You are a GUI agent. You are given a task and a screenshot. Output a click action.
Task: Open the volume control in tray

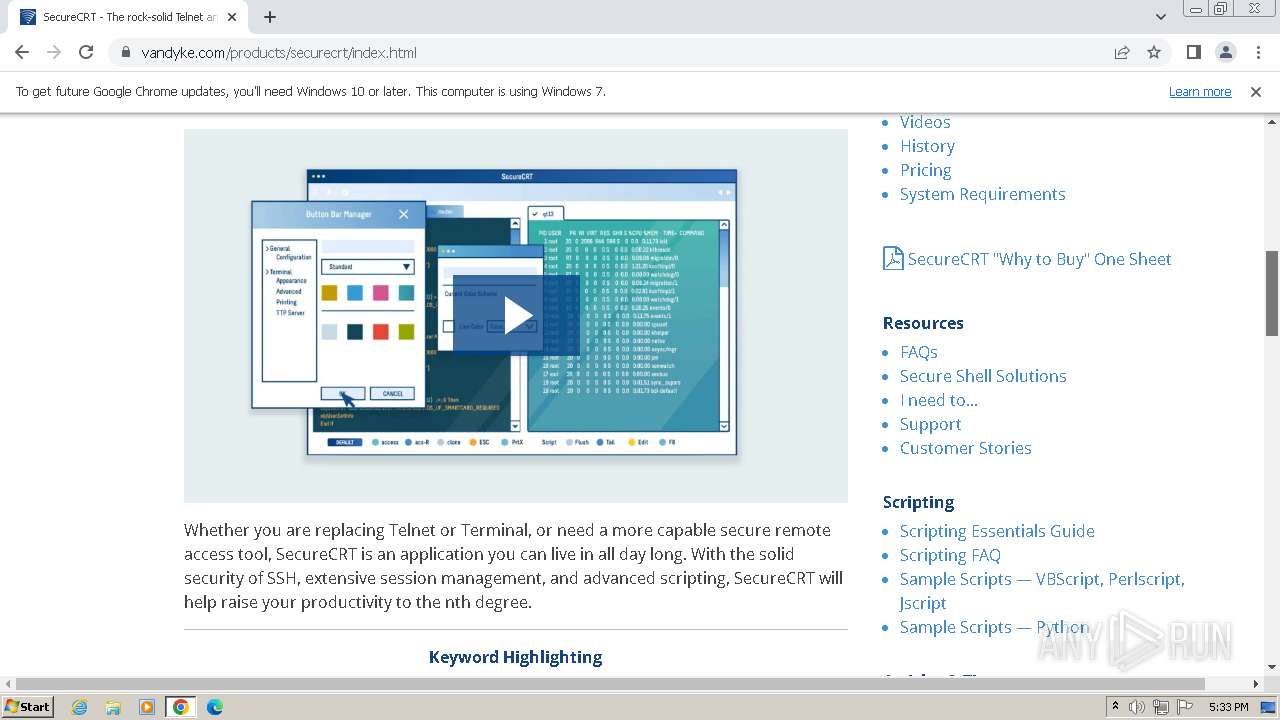coord(1137,707)
